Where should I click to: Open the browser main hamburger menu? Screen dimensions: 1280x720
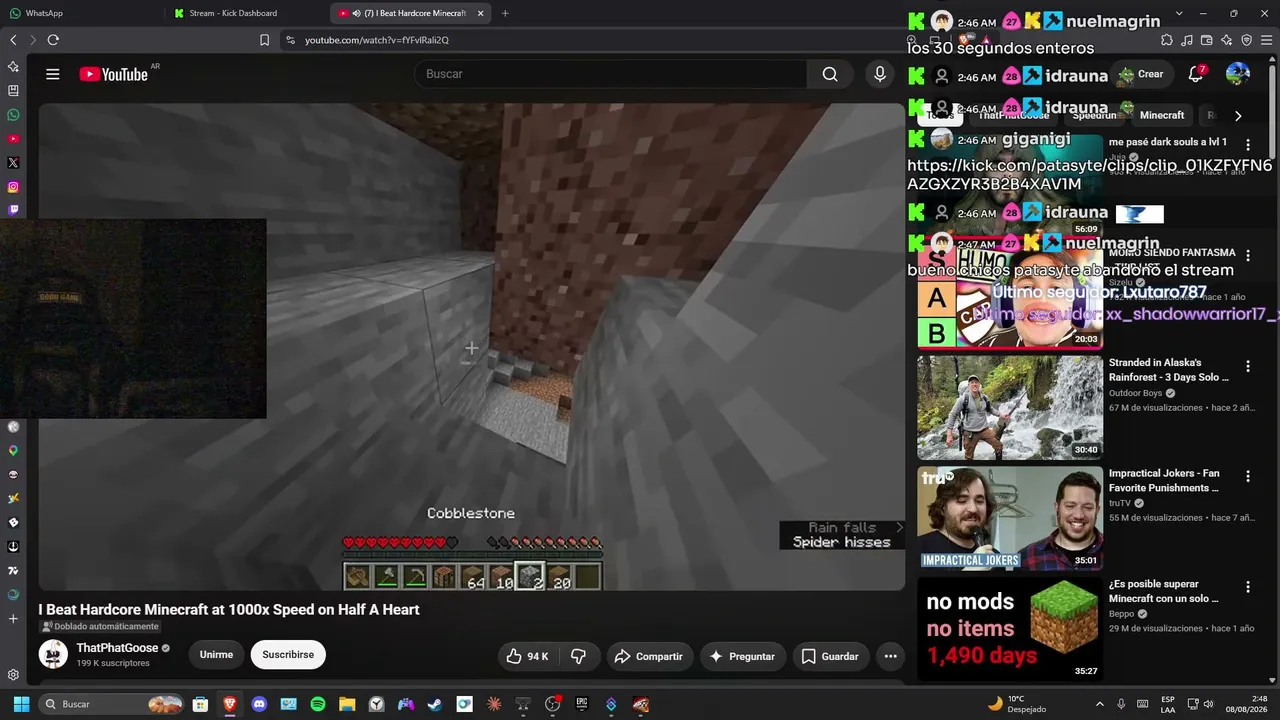pos(1267,40)
